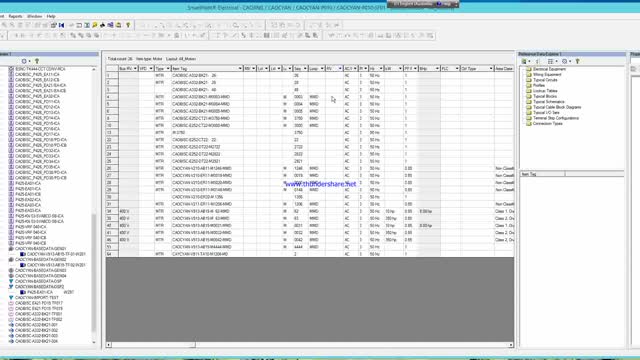The height and width of the screenshot is (360, 640).
Task: Click first icon in Reference Data Explorer toolbar
Action: click(525, 61)
